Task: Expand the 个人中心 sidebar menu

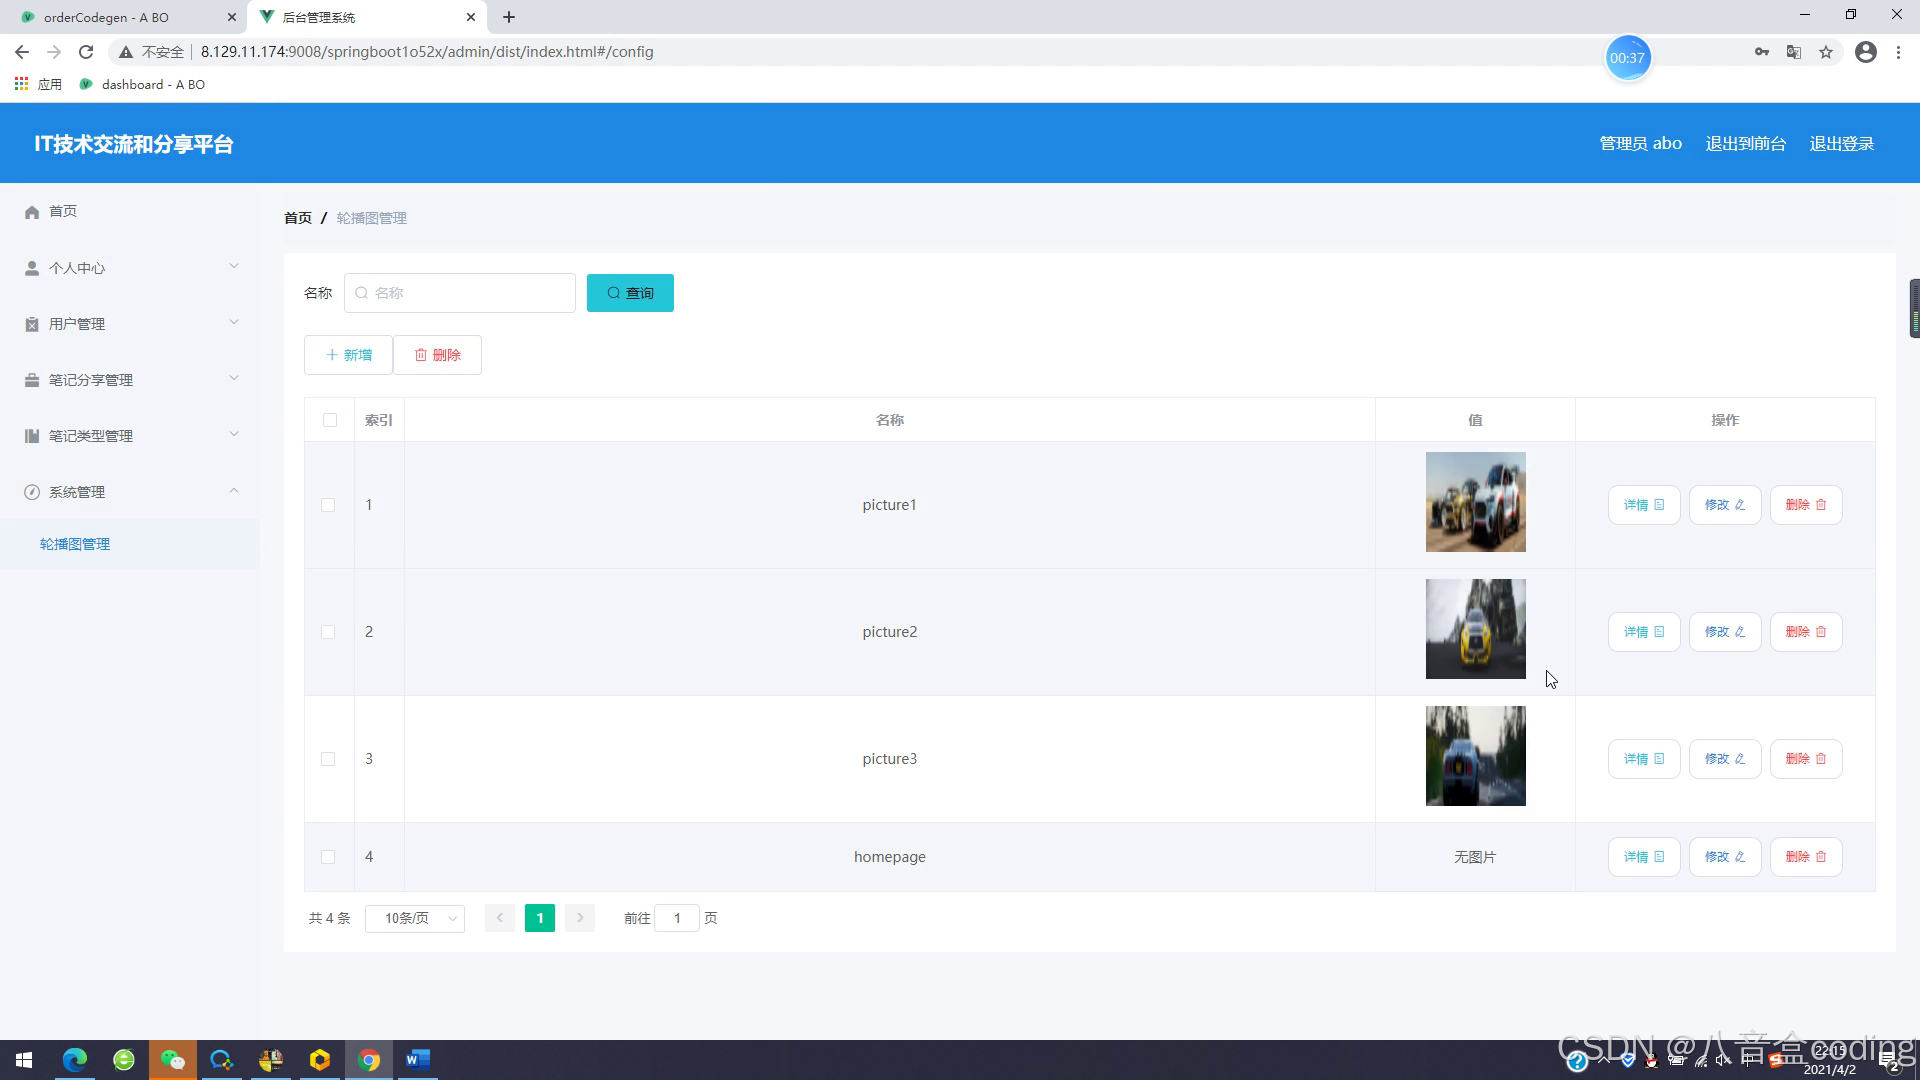Action: click(130, 268)
